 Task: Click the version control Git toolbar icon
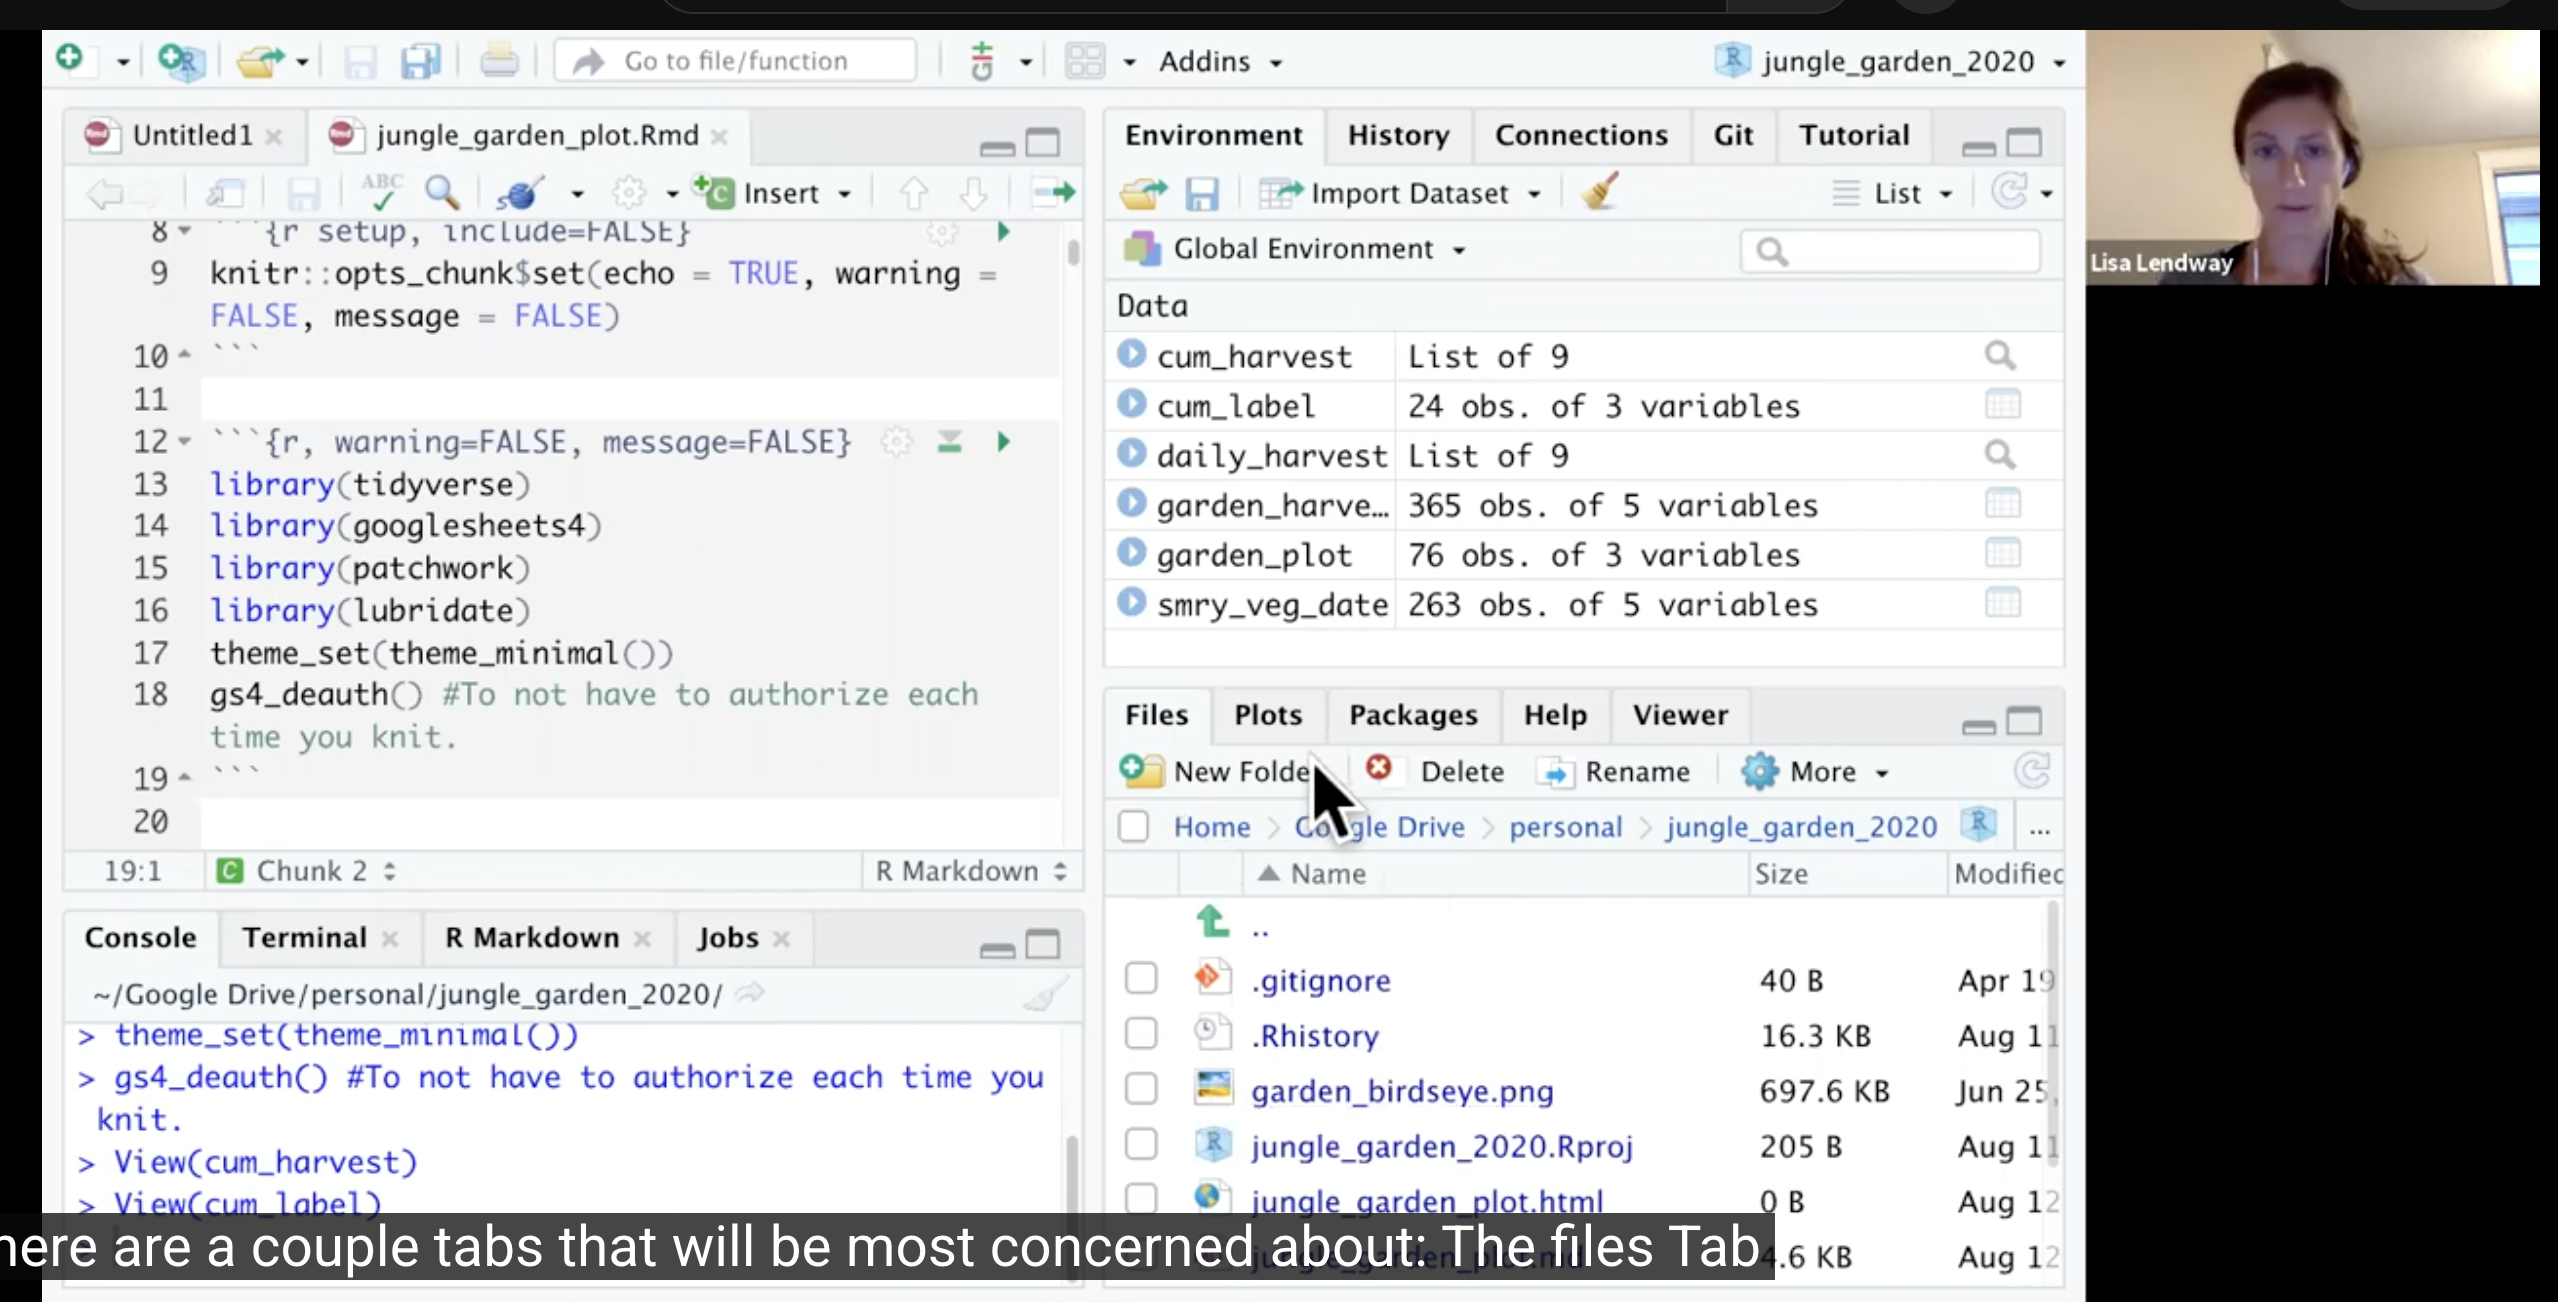tap(983, 61)
